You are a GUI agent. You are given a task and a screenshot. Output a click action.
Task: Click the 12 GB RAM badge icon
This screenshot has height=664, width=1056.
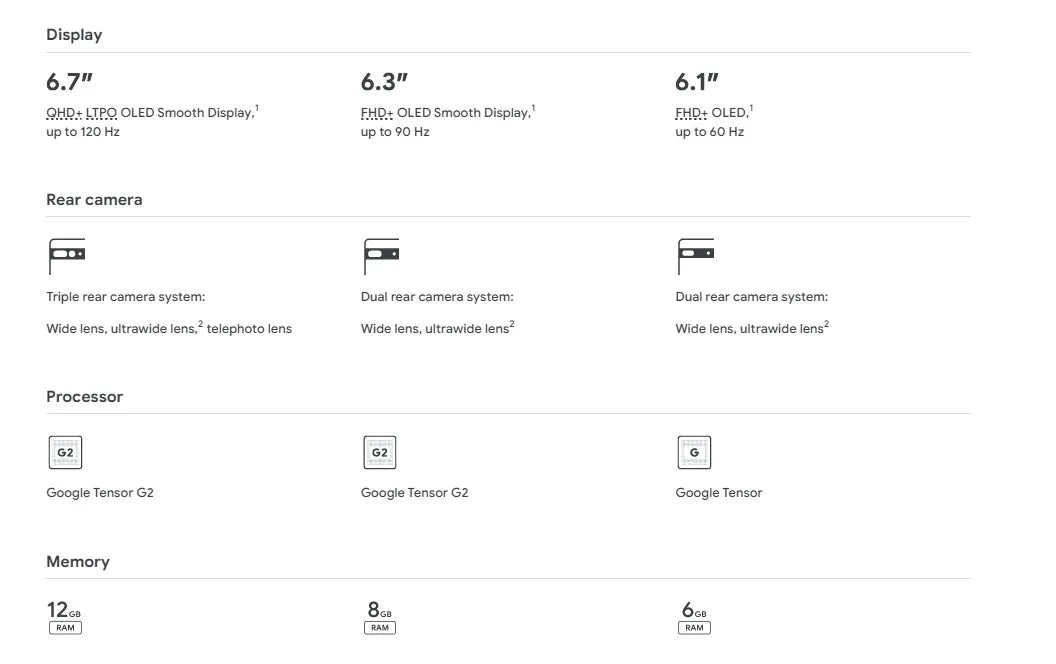coord(65,628)
